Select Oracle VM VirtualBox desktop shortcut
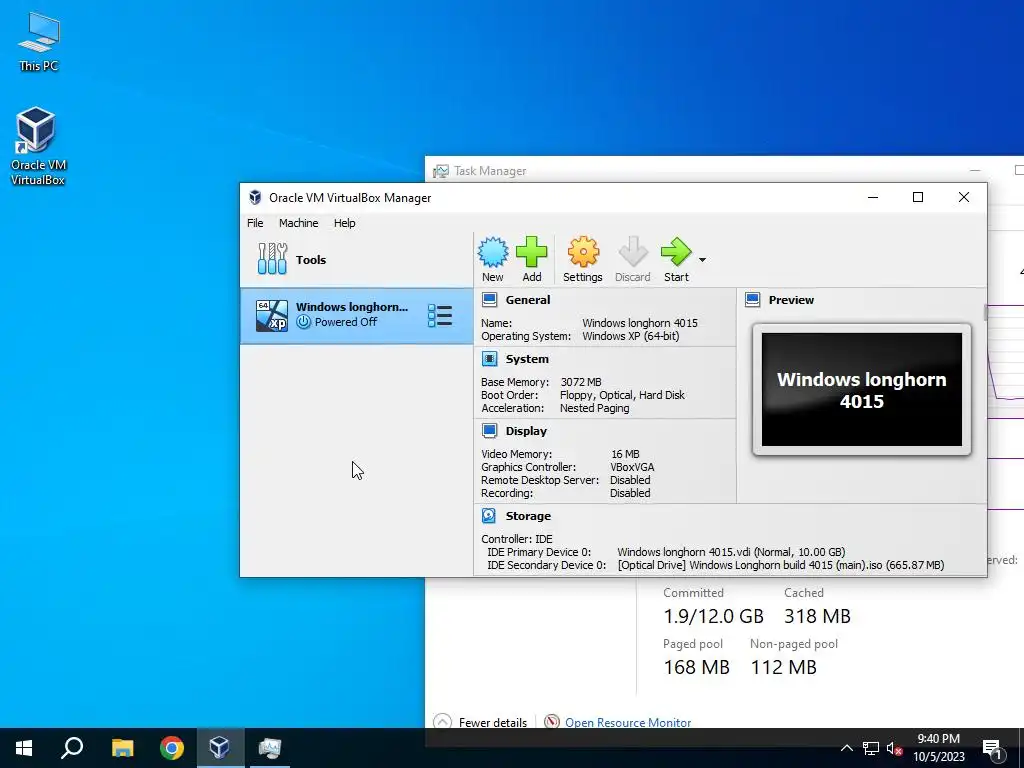 click(37, 146)
